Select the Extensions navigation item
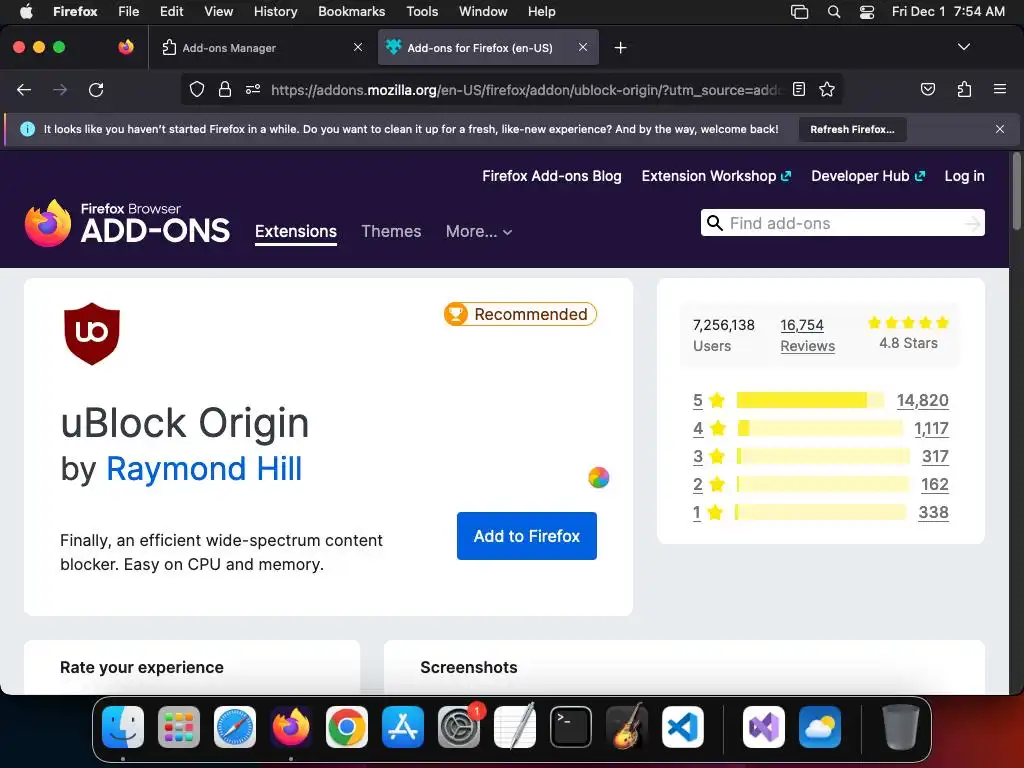The height and width of the screenshot is (768, 1024). pyautogui.click(x=296, y=231)
